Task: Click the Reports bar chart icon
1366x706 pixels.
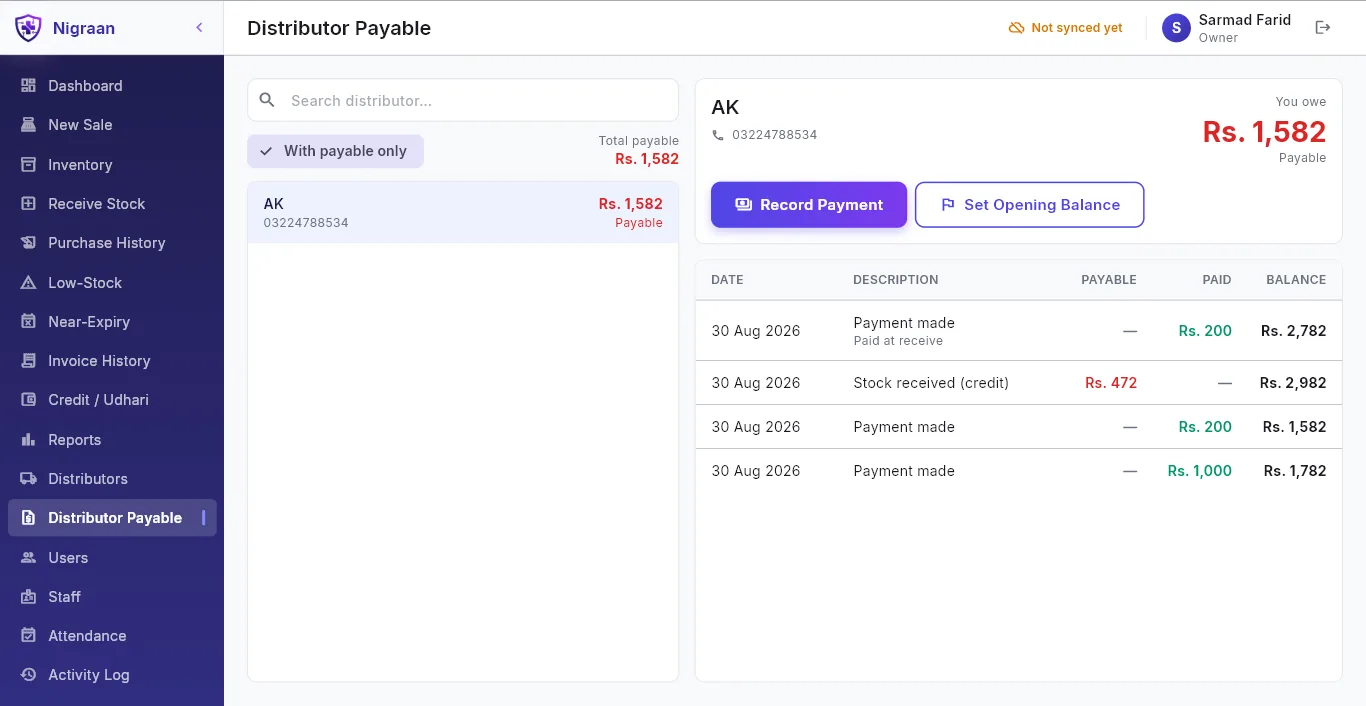Action: tap(28, 440)
